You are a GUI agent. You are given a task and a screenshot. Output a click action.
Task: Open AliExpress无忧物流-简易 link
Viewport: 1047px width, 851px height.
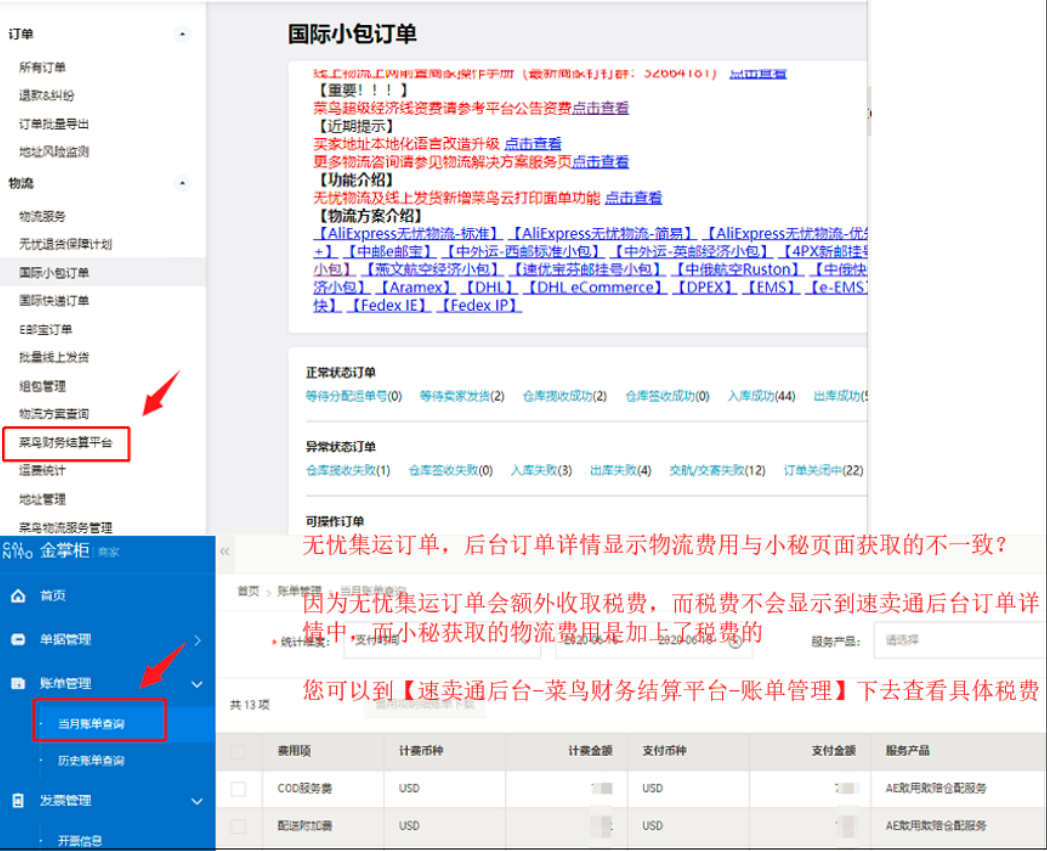(x=602, y=234)
